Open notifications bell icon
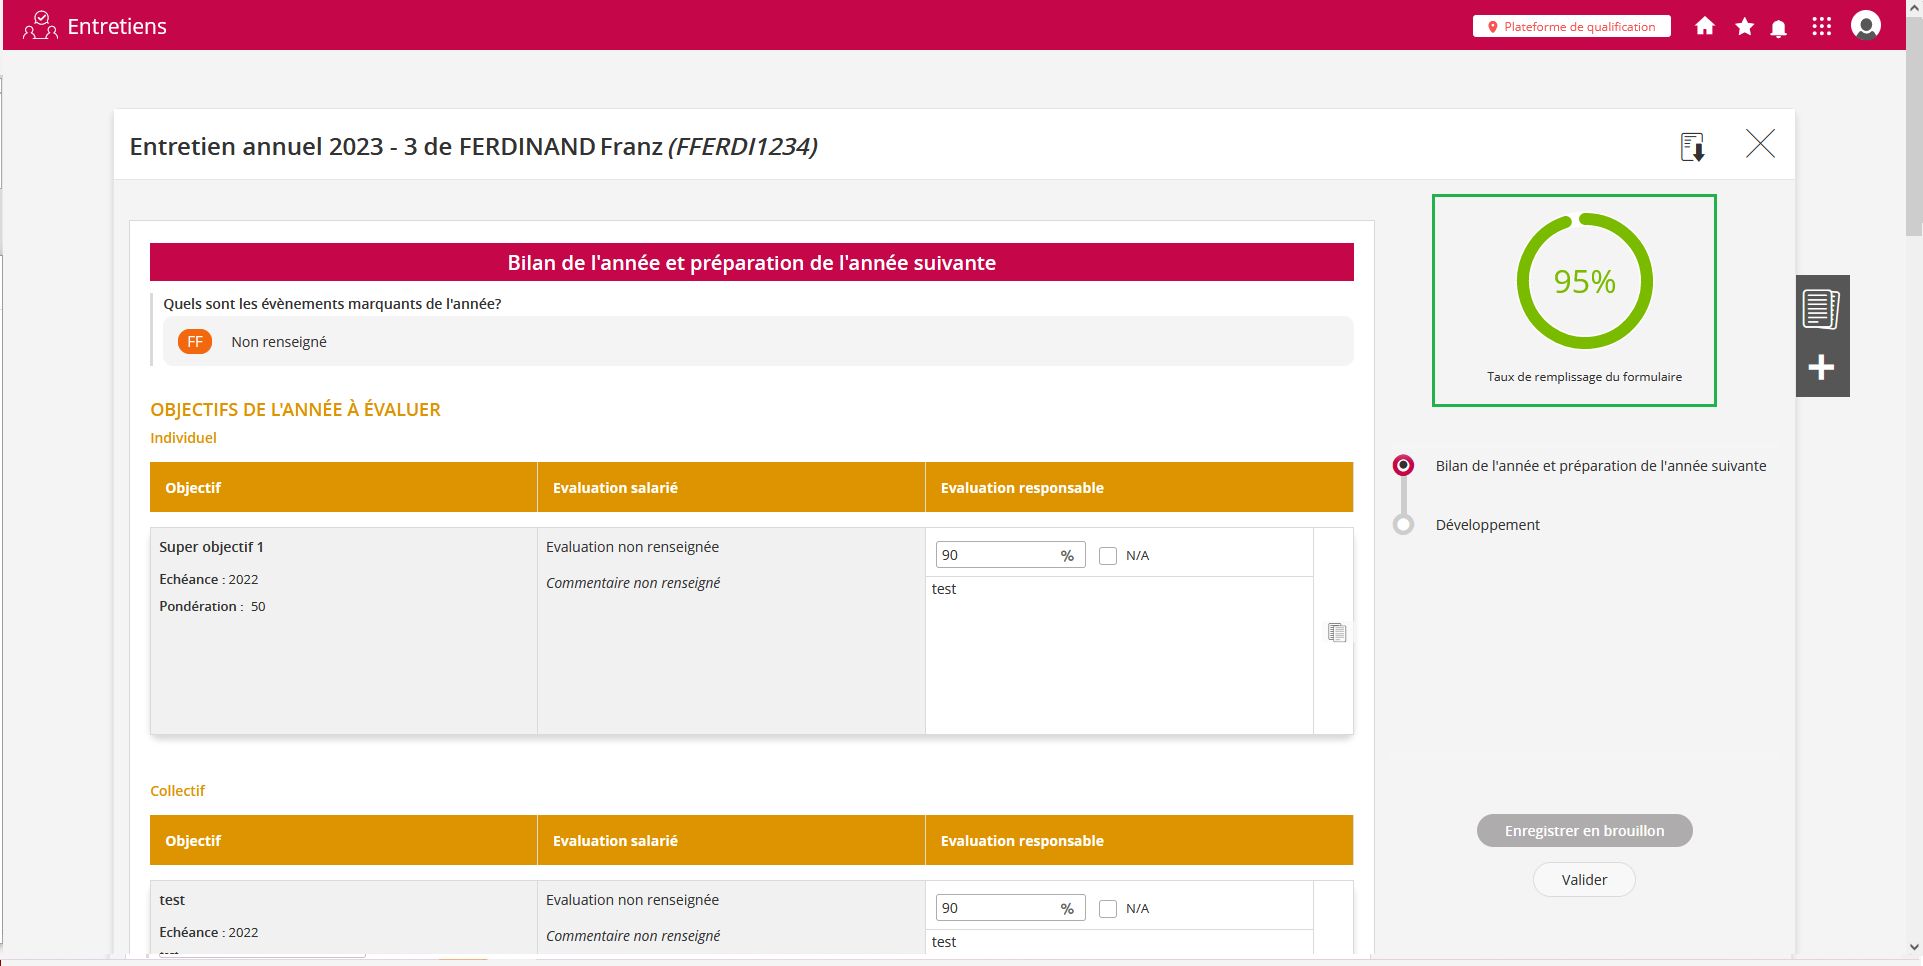The height and width of the screenshot is (966, 1923). (x=1778, y=28)
